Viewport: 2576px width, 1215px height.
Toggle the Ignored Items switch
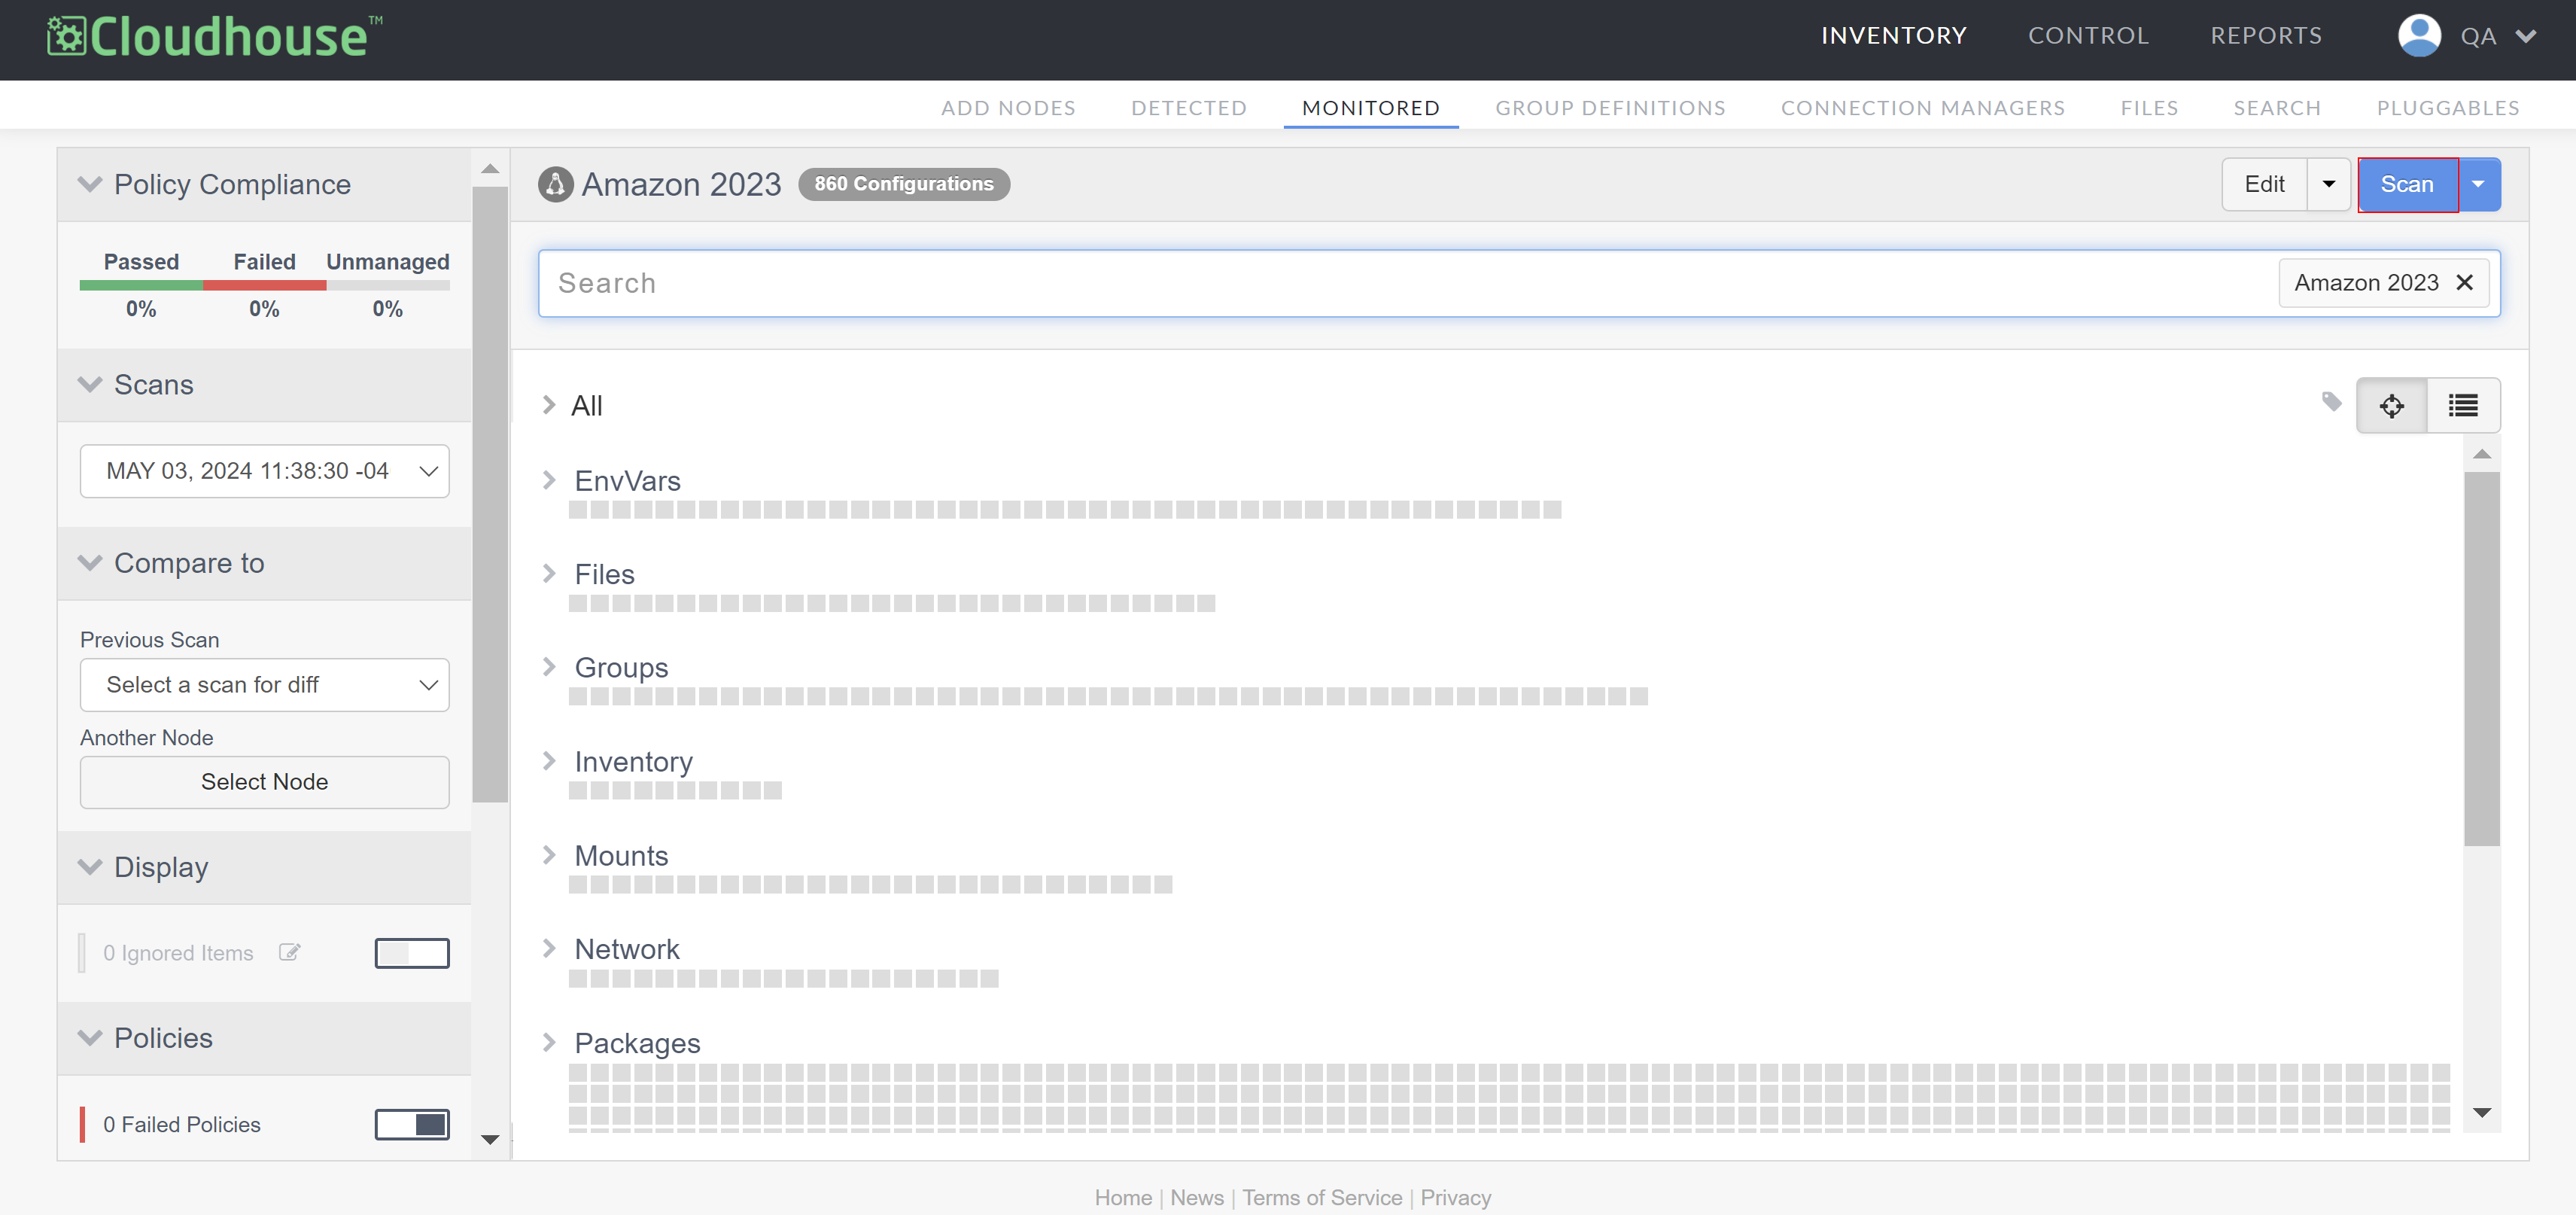(412, 953)
